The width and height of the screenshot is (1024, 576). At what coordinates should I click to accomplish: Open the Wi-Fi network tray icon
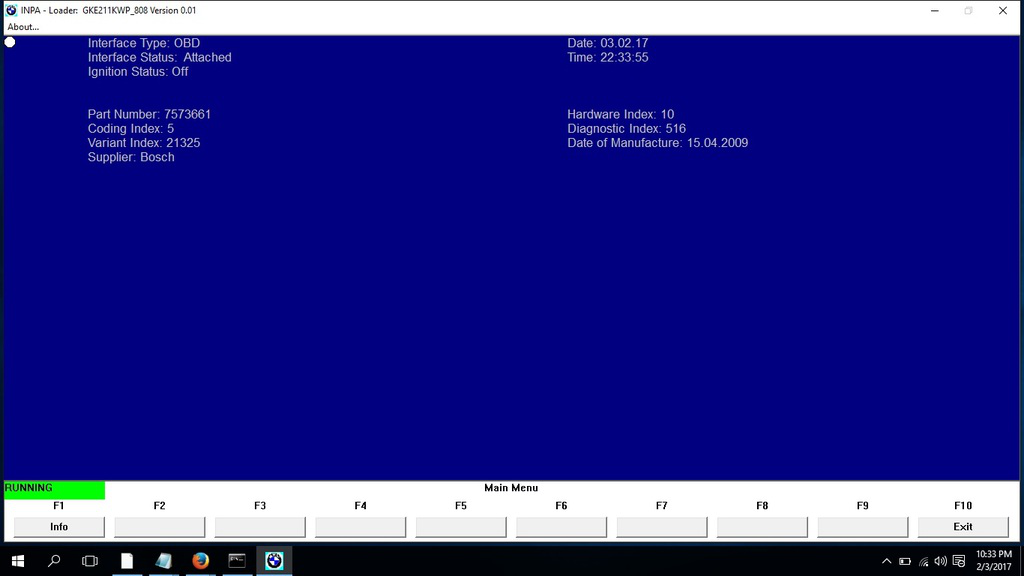click(x=922, y=561)
